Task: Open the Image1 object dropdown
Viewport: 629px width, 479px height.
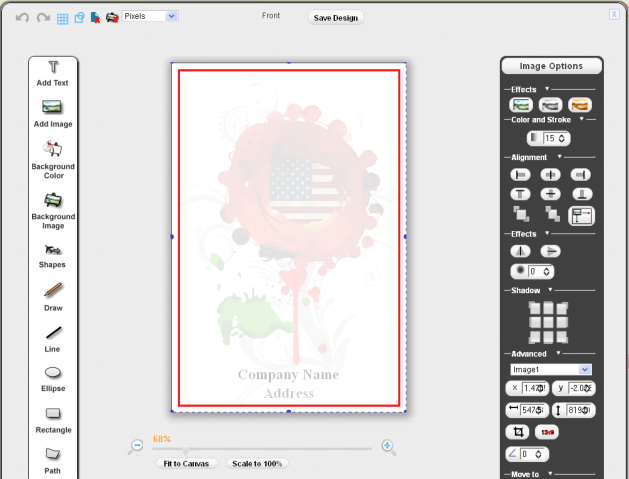Action: click(551, 369)
